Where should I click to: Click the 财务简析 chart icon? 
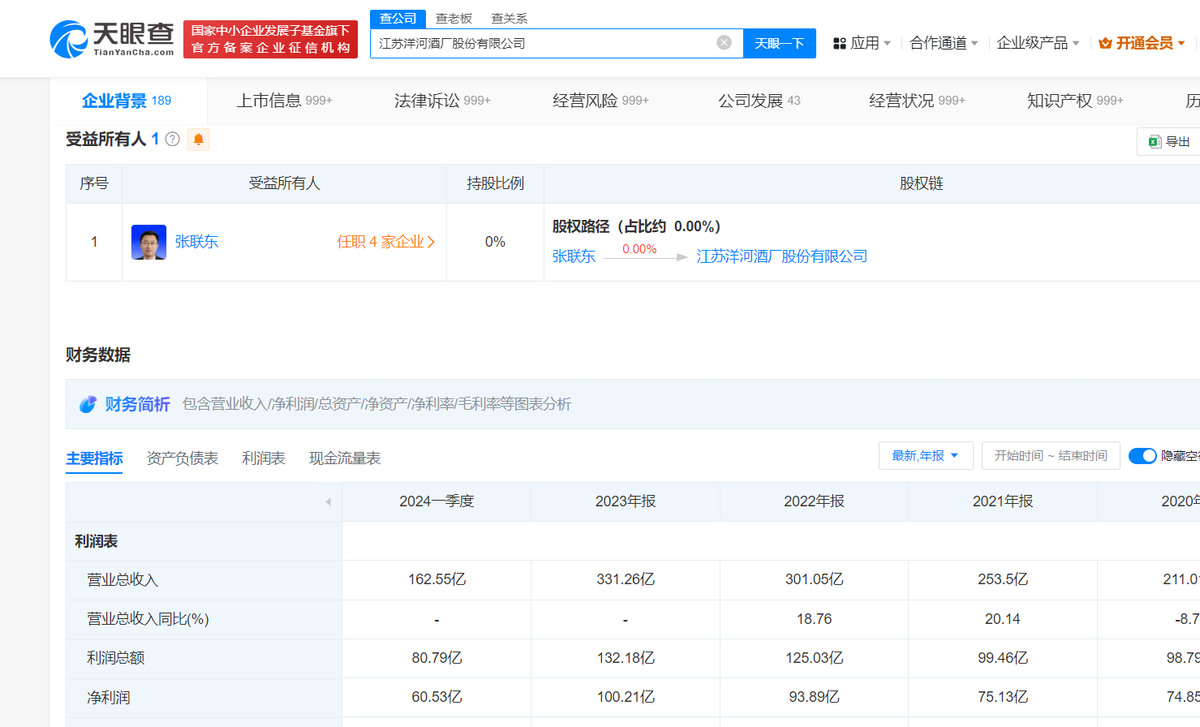point(89,404)
